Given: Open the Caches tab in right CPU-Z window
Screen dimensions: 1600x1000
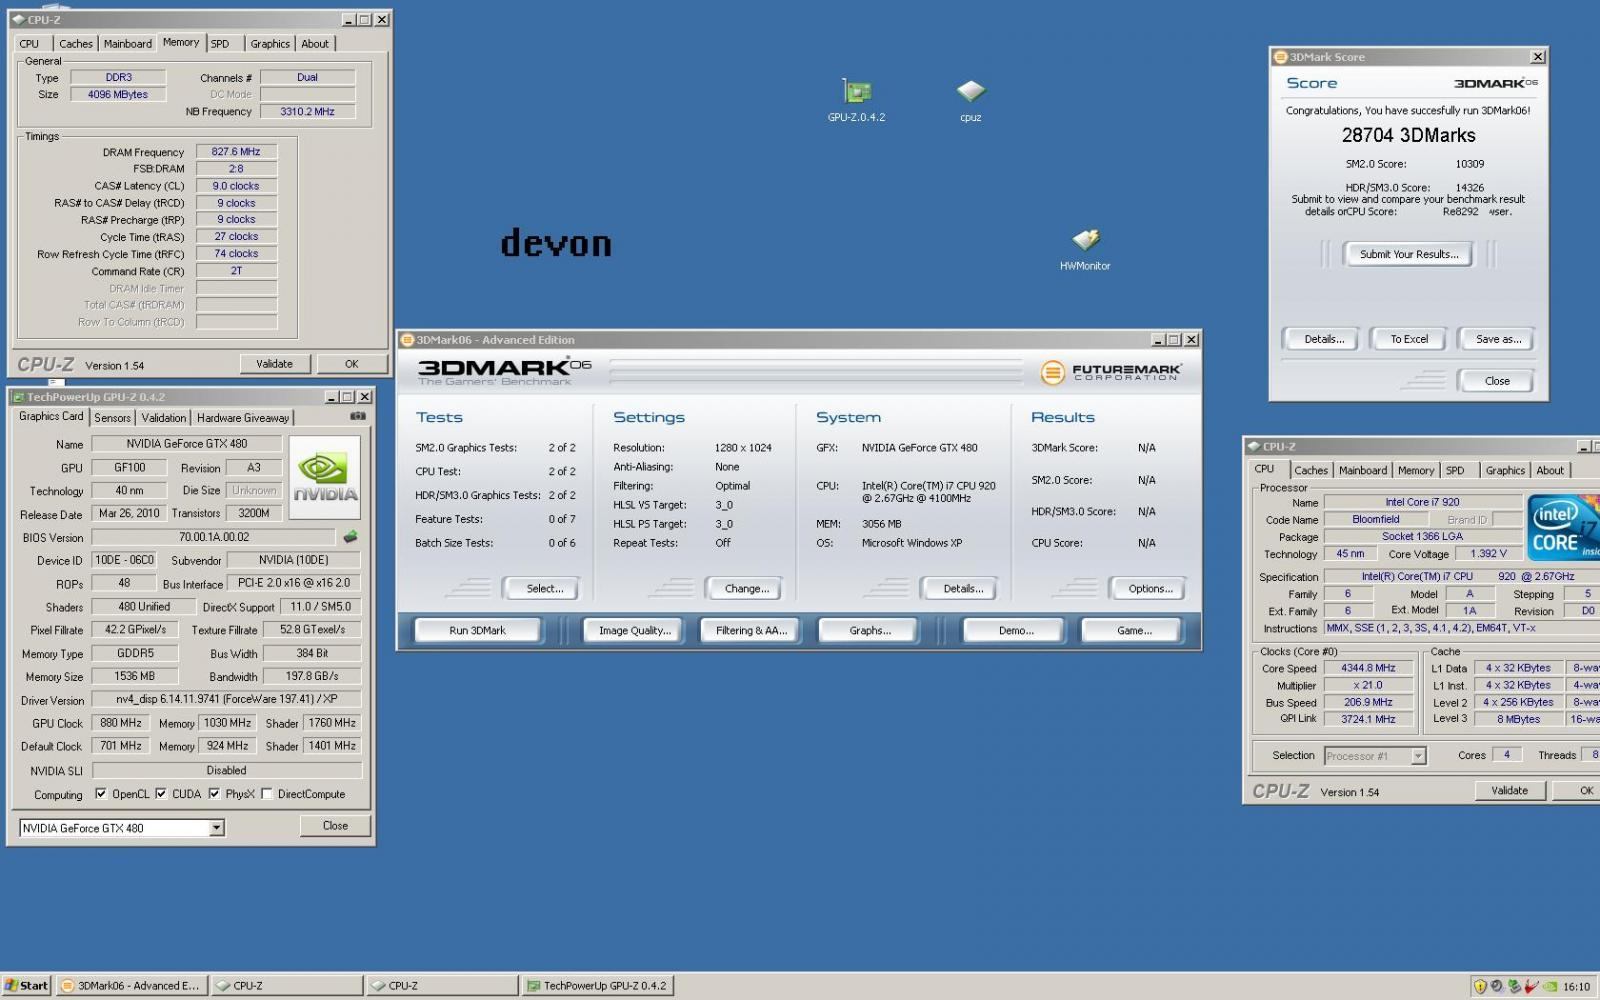Looking at the screenshot, I should pyautogui.click(x=1311, y=470).
